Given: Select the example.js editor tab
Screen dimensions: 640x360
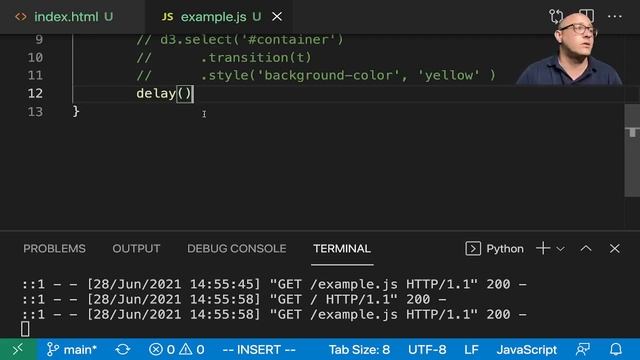Looking at the screenshot, I should [220, 17].
